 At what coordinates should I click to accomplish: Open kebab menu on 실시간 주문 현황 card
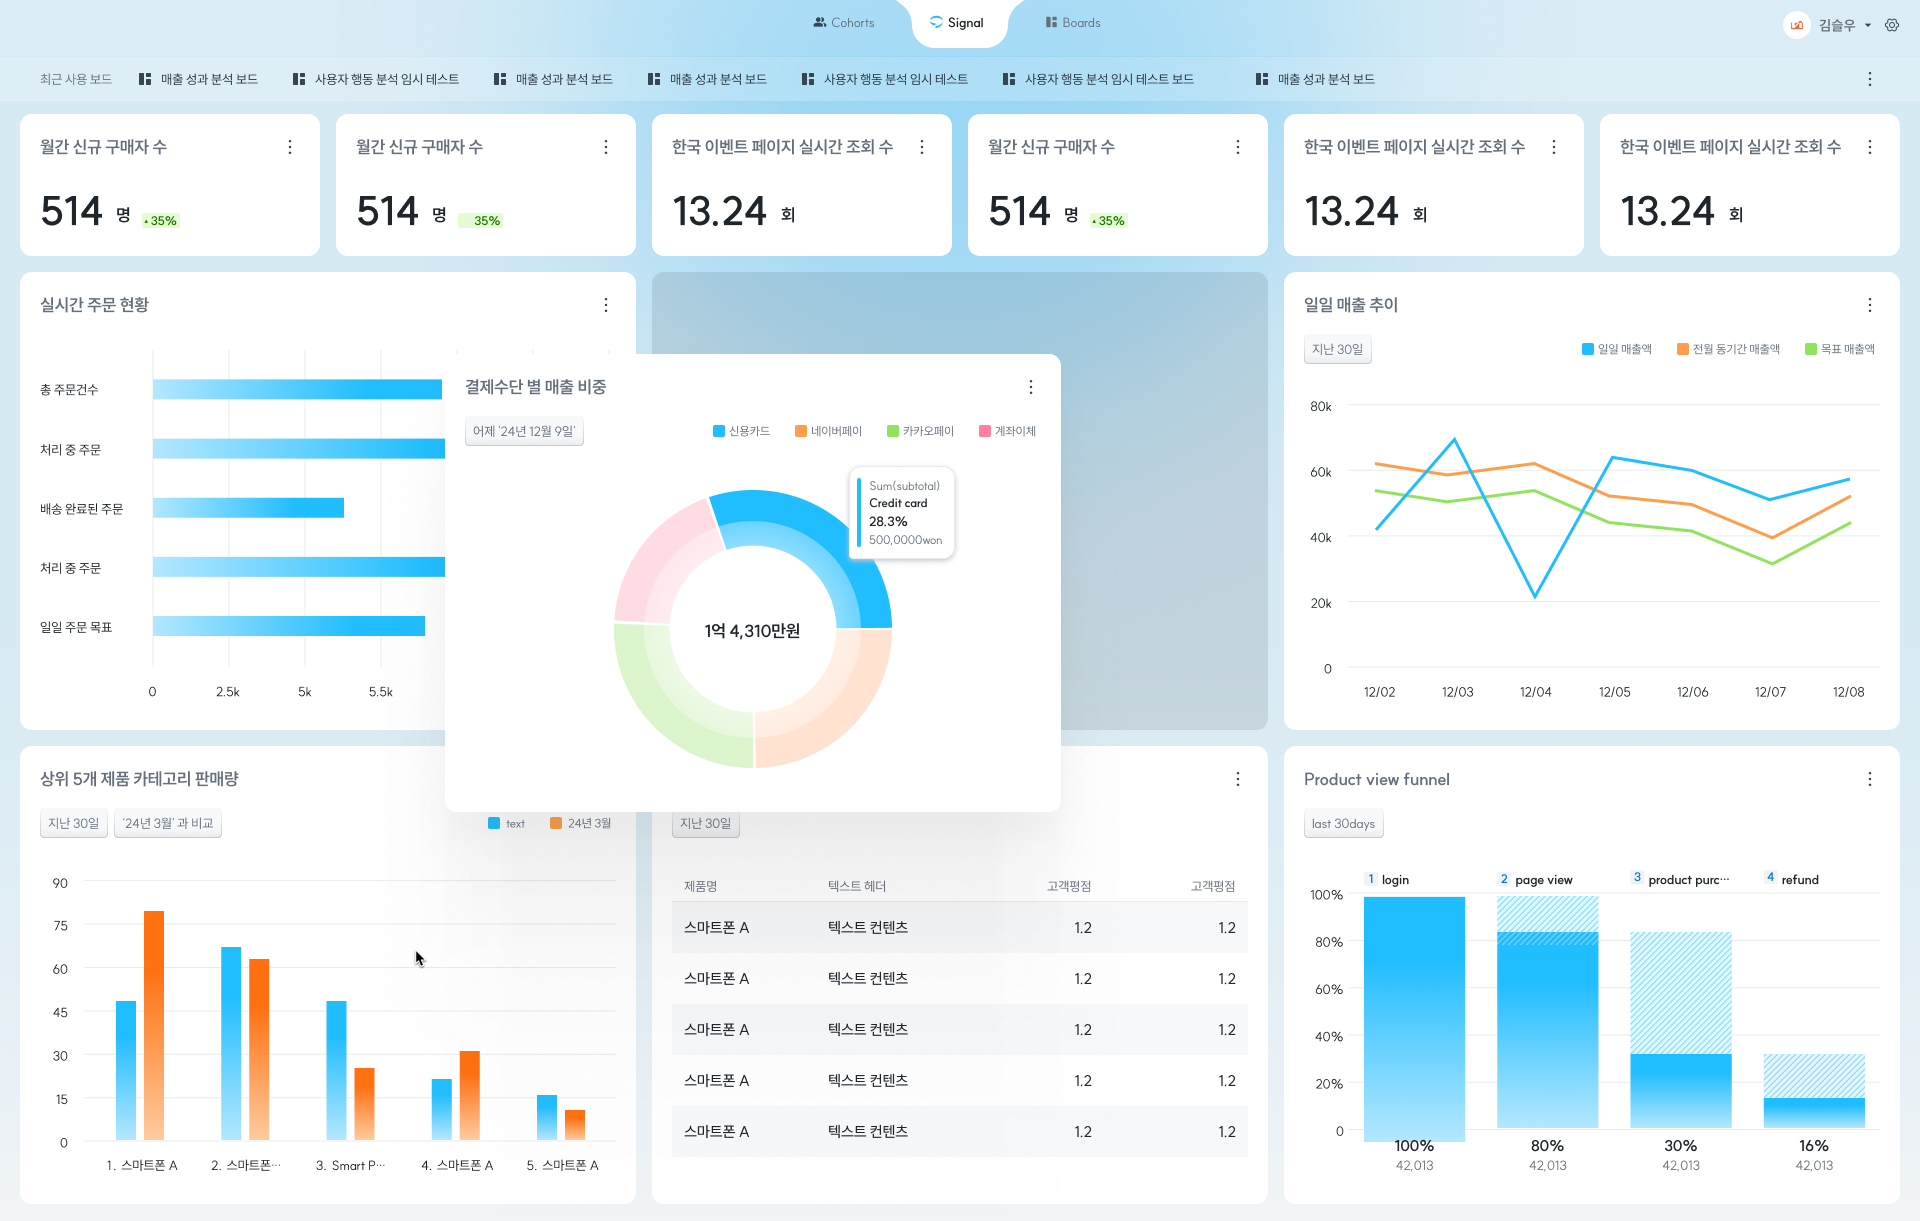(x=606, y=305)
